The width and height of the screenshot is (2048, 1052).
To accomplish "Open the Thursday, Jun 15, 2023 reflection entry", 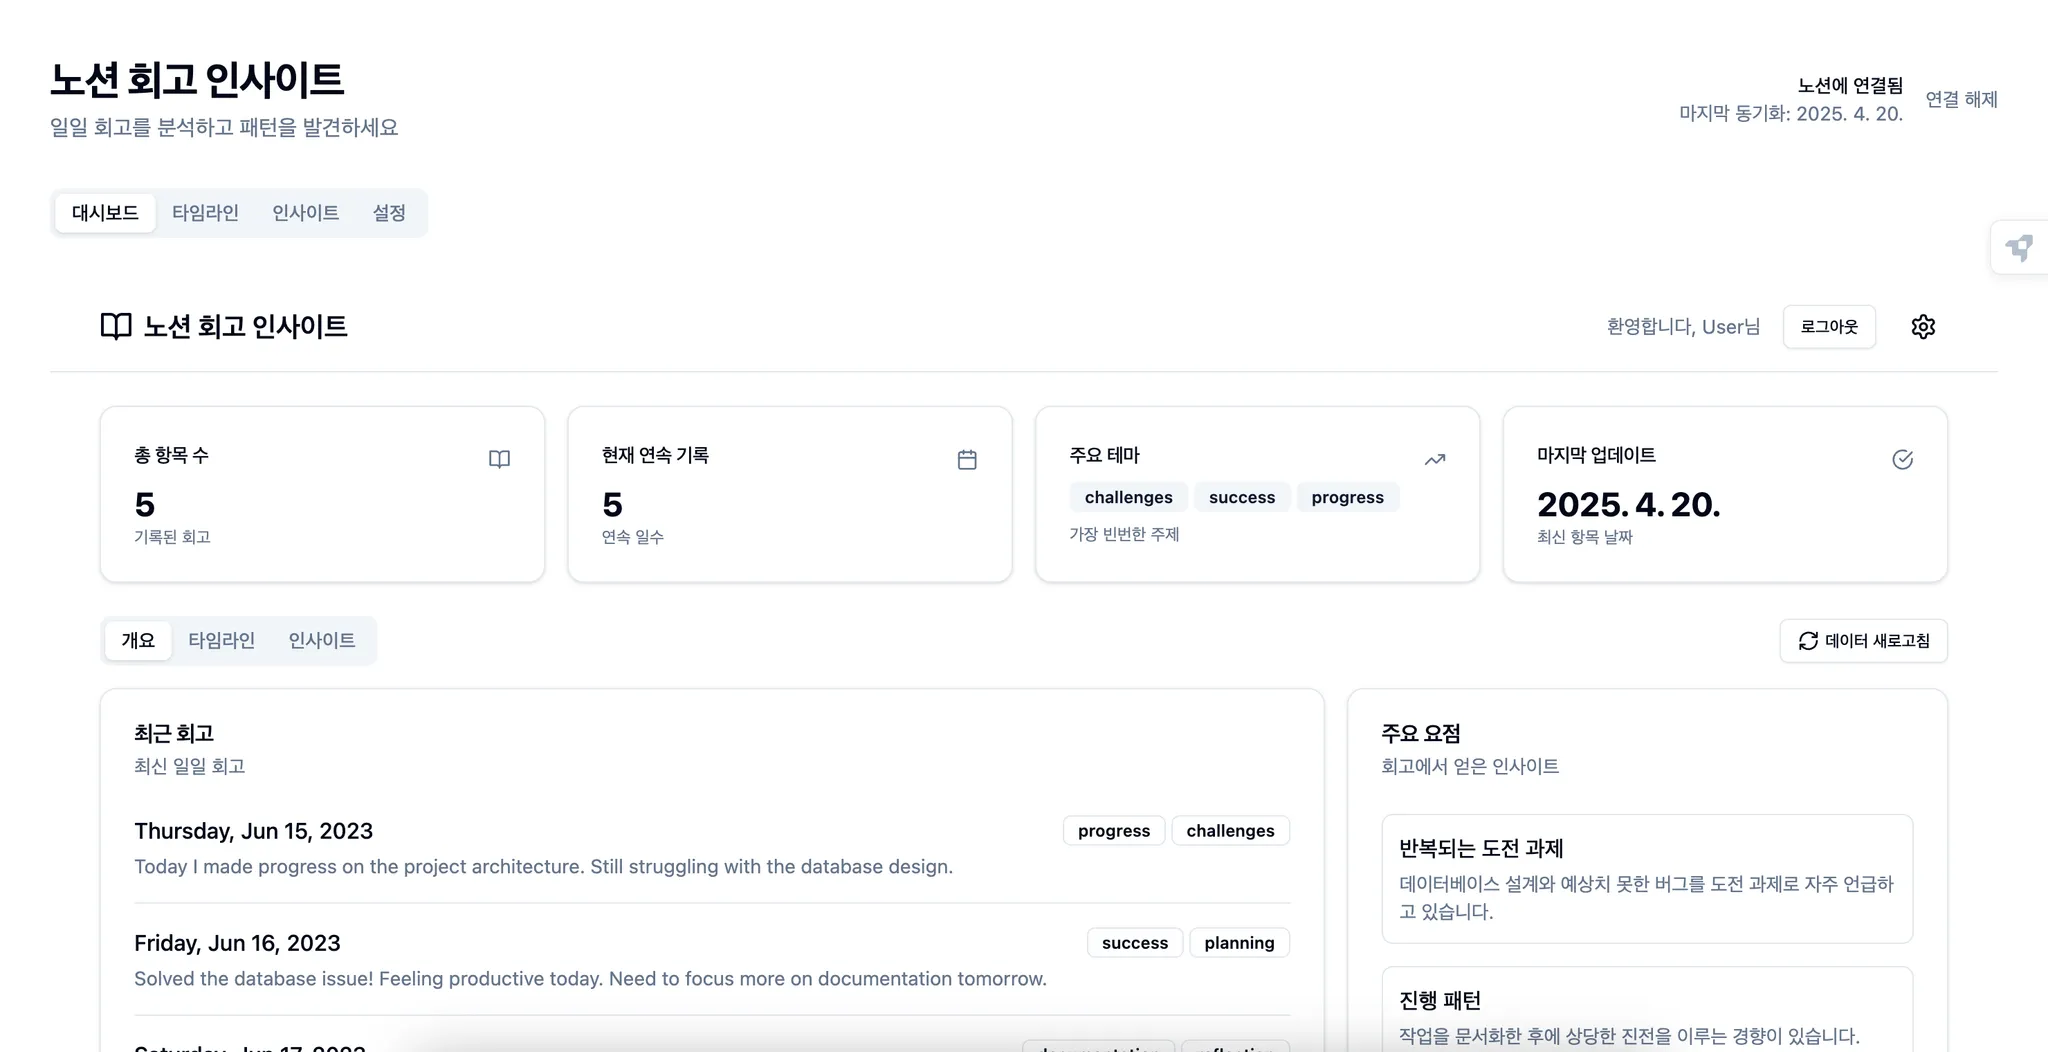I will (712, 848).
